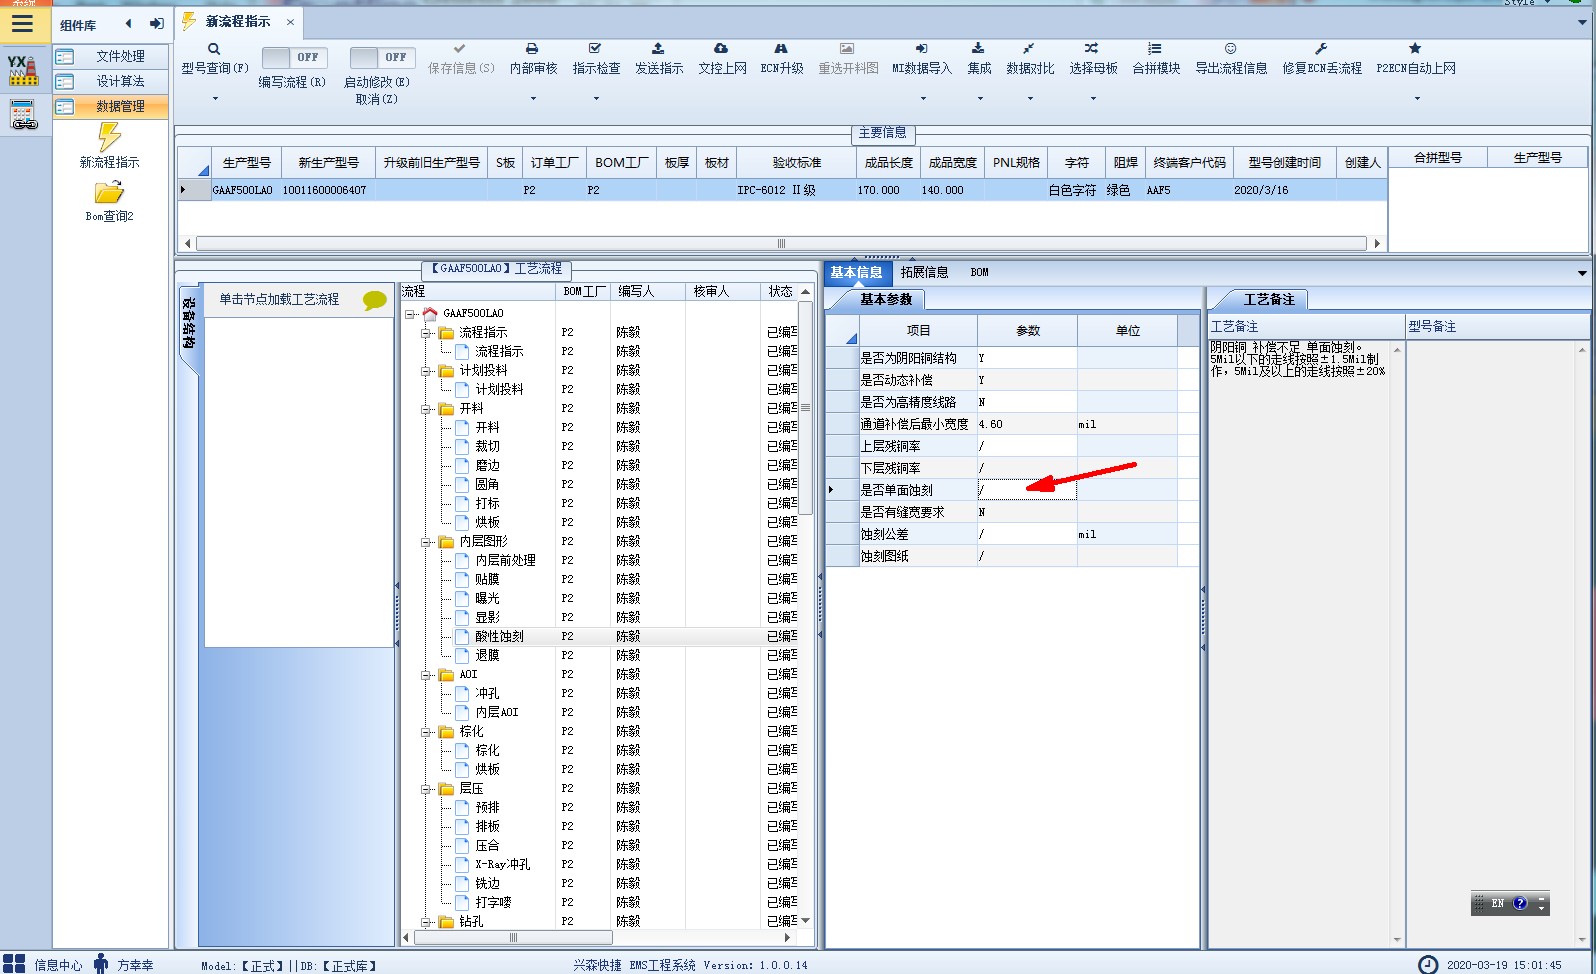Click the 指示检查 checkmark icon
1596x974 pixels.
(x=595, y=48)
